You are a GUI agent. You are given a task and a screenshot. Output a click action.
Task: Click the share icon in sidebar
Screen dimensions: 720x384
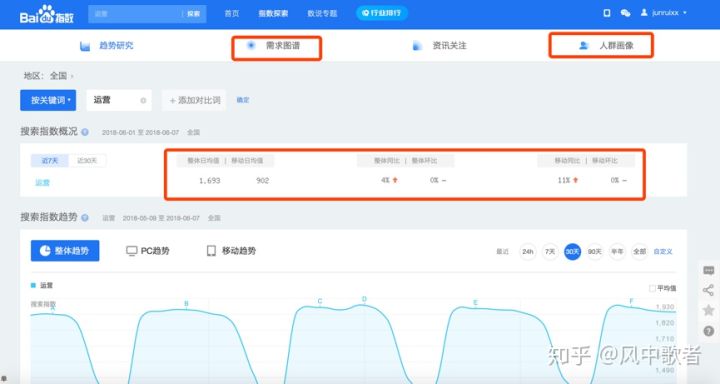click(709, 290)
